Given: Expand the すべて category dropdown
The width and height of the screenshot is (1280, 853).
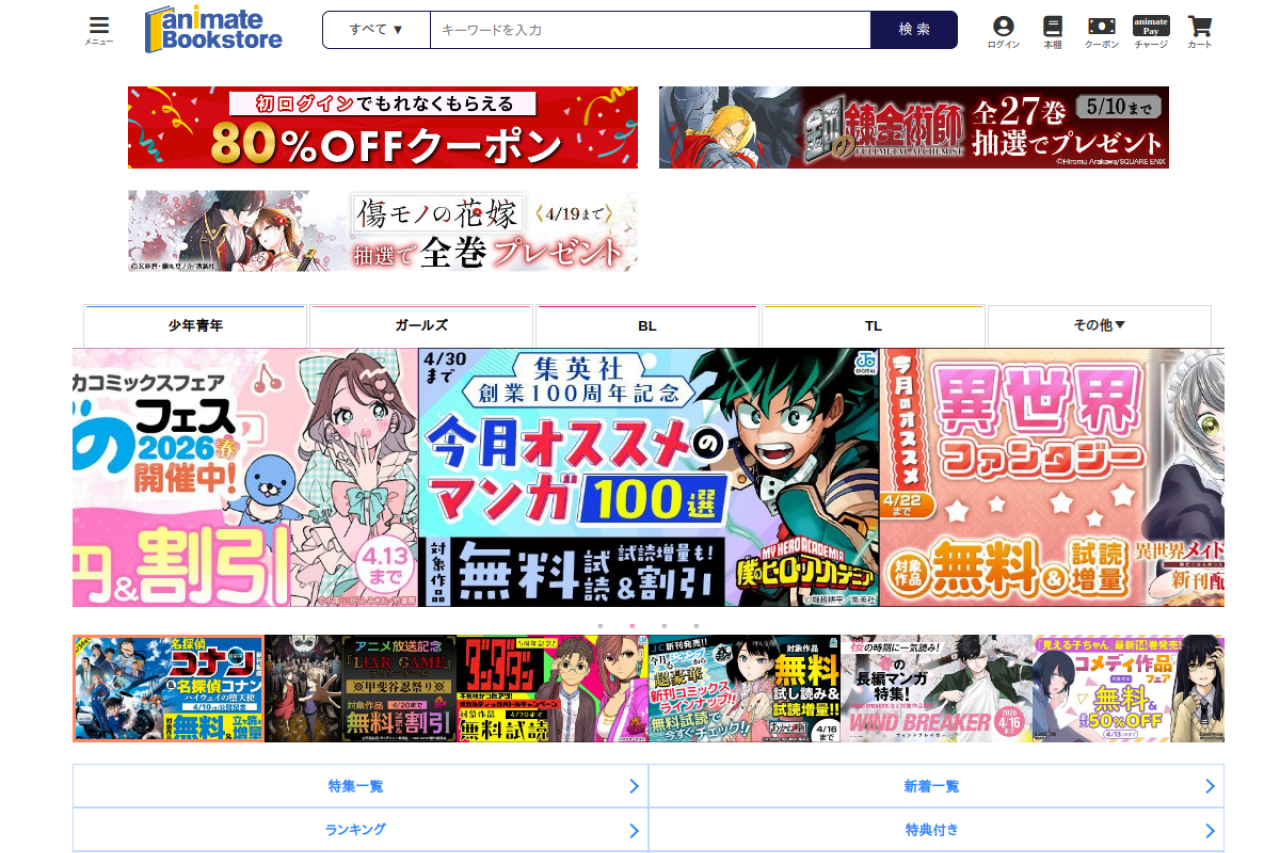Looking at the screenshot, I should tap(377, 30).
